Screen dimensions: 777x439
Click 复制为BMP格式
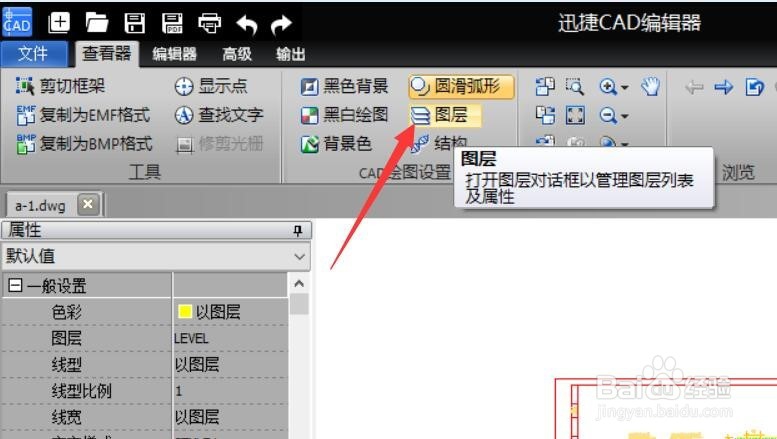84,144
